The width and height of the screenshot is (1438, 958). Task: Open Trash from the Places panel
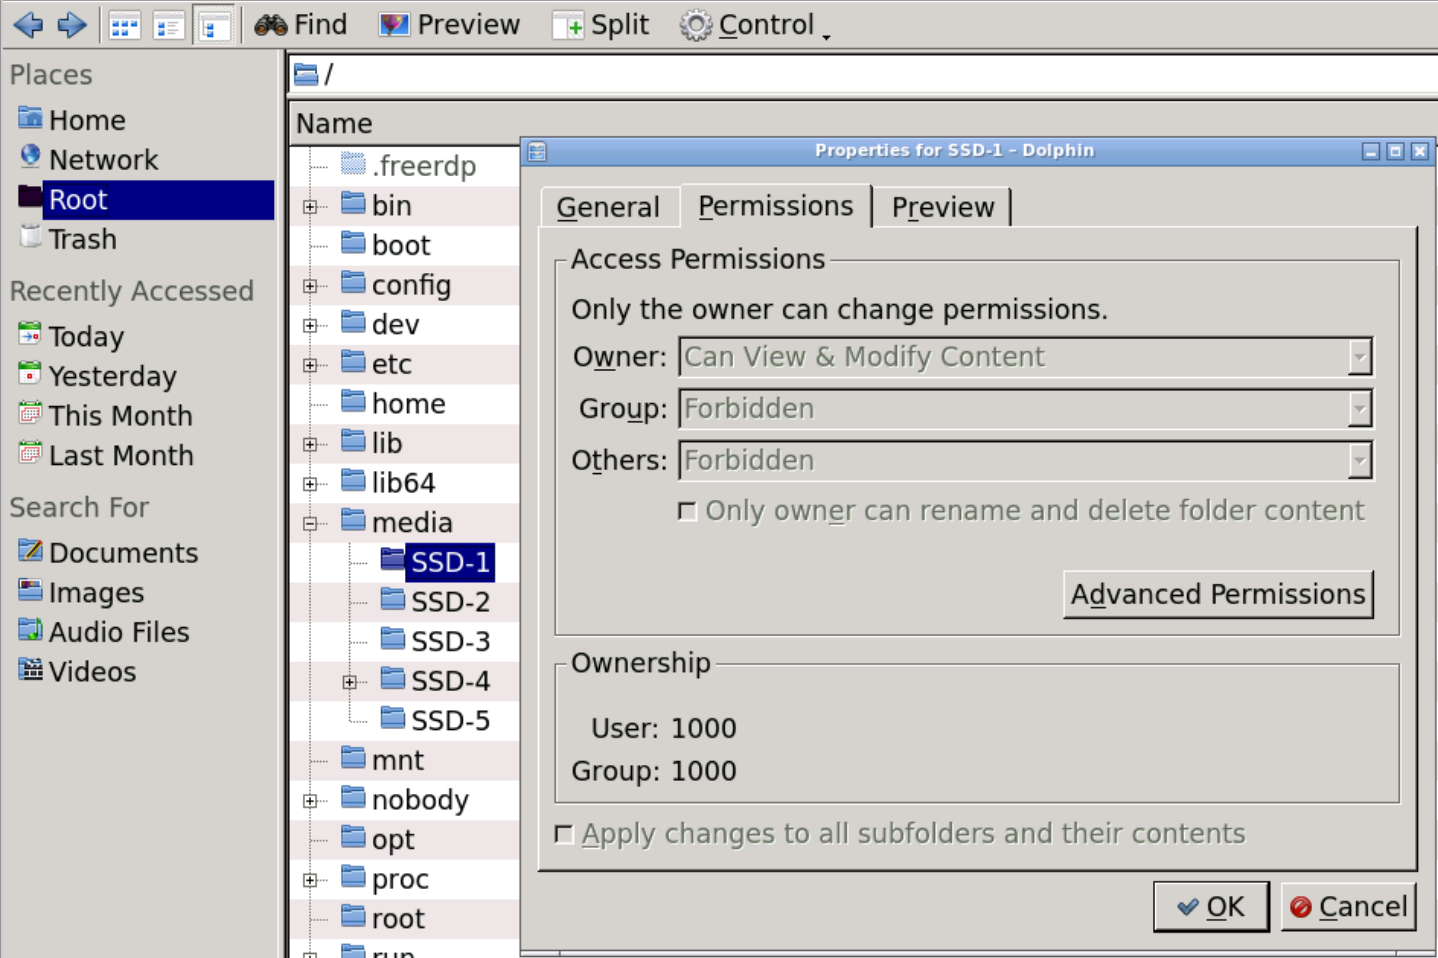coord(82,240)
